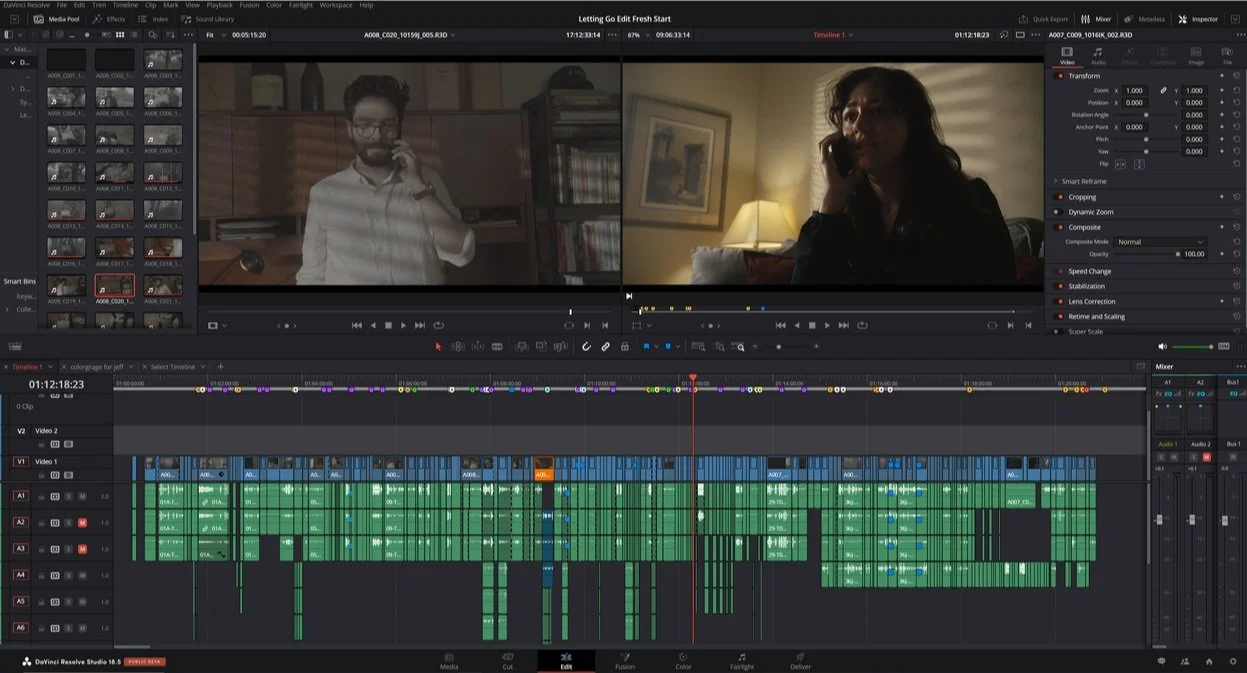Click the zoom link chain icon in Transform
1247x673 pixels.
click(x=1163, y=90)
